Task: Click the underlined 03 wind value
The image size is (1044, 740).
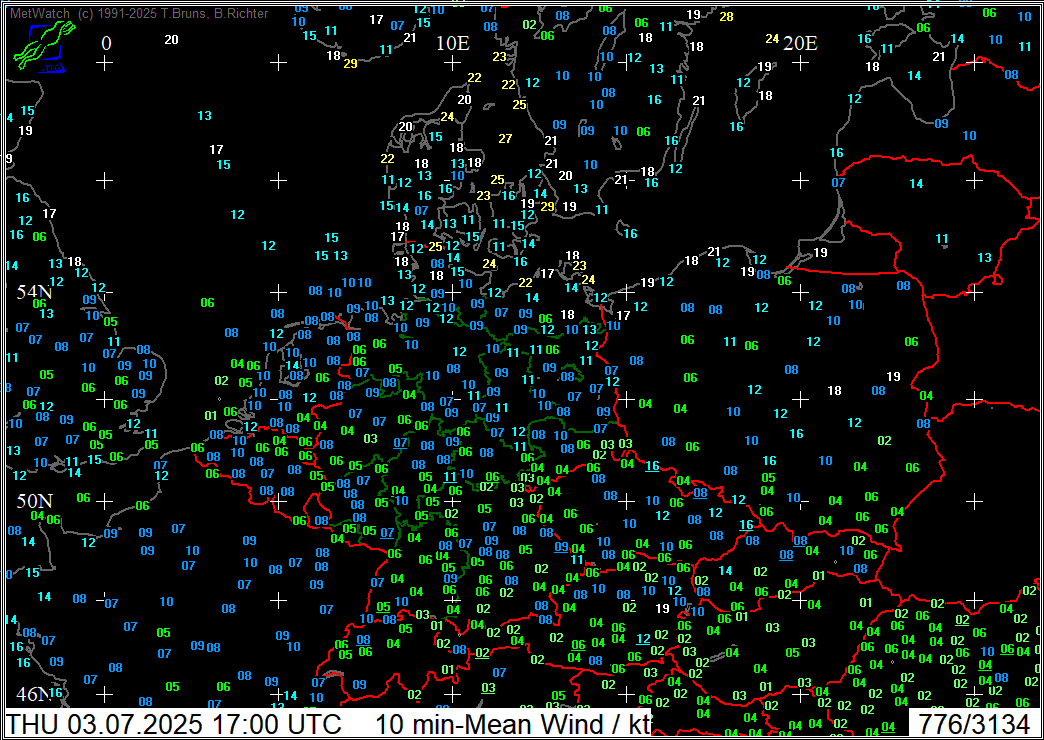Action: [x=489, y=687]
